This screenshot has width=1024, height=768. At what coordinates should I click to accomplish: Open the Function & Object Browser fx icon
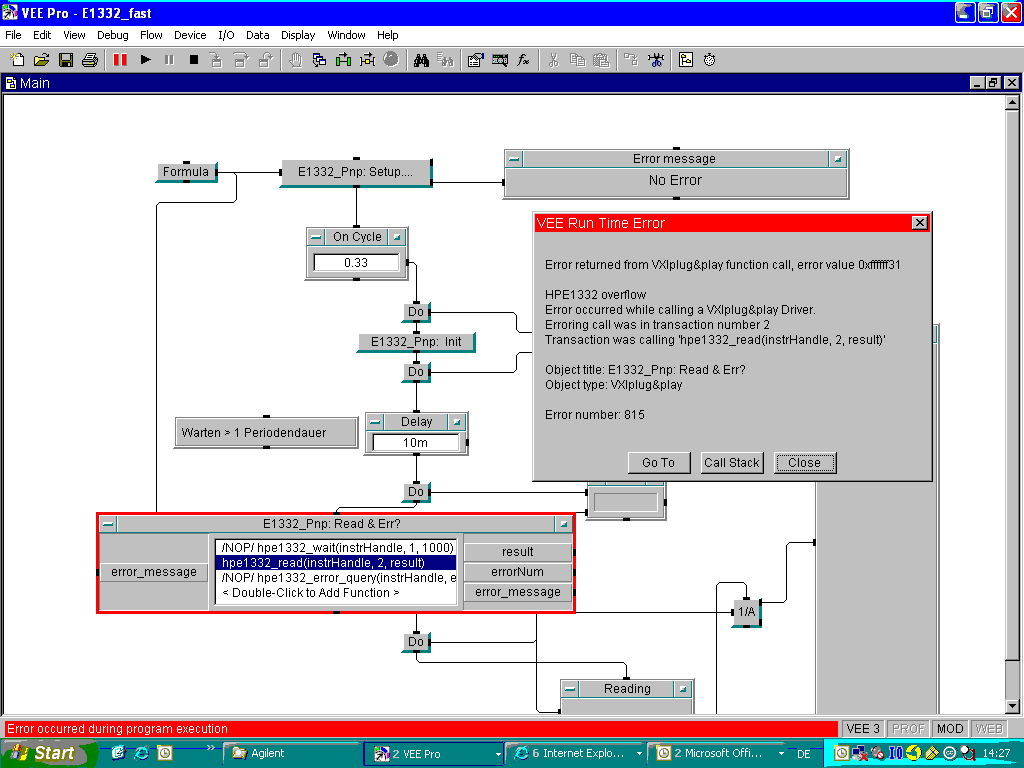point(523,60)
